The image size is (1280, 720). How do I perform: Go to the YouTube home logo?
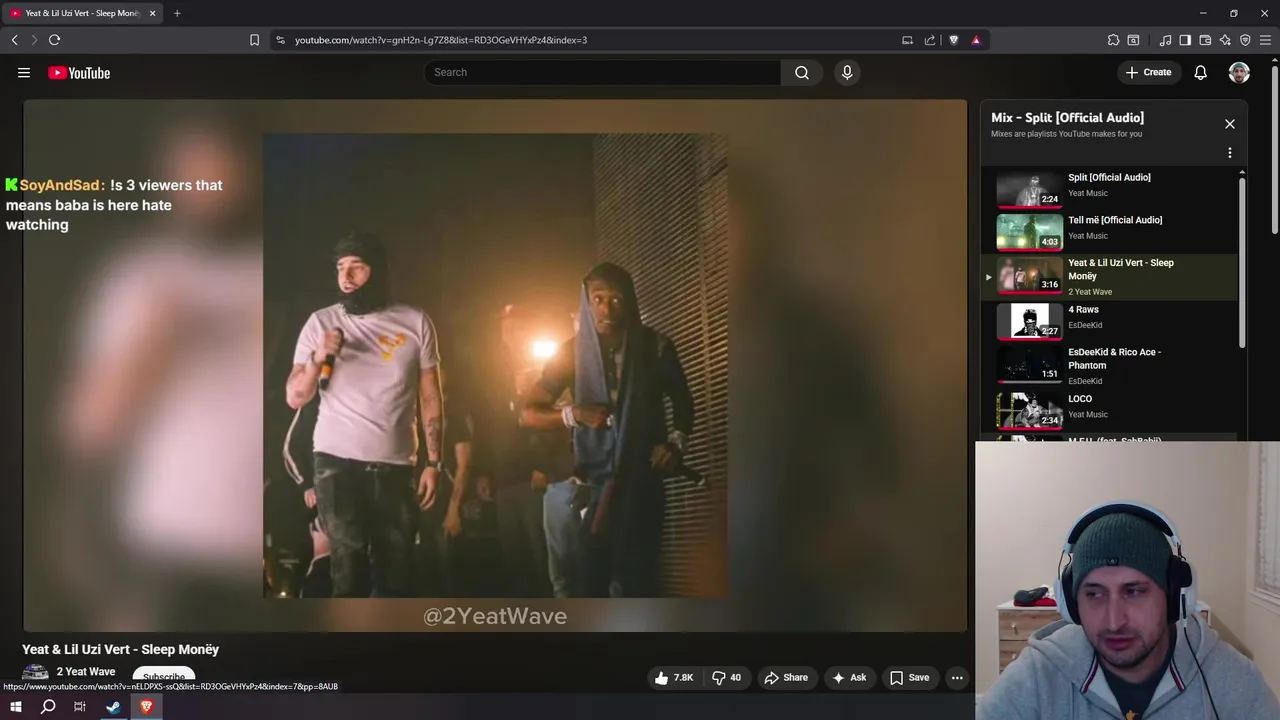(79, 73)
